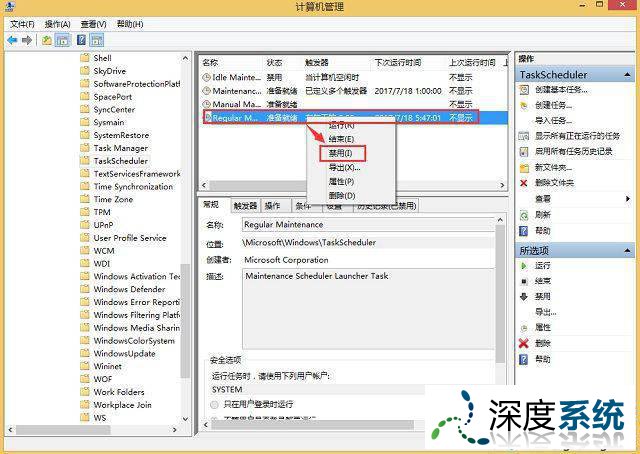Click the 刷新 refresh icon
640x454 pixels.
524,215
